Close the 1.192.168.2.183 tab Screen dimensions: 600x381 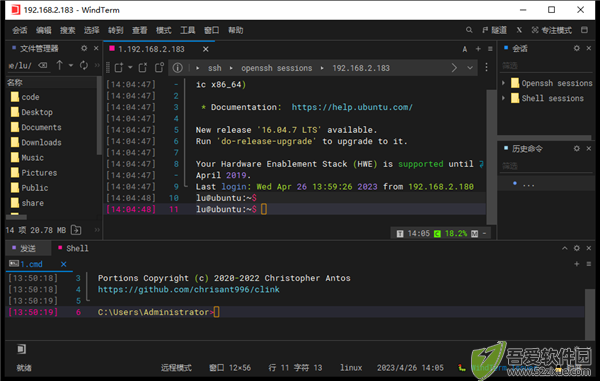tap(205, 49)
